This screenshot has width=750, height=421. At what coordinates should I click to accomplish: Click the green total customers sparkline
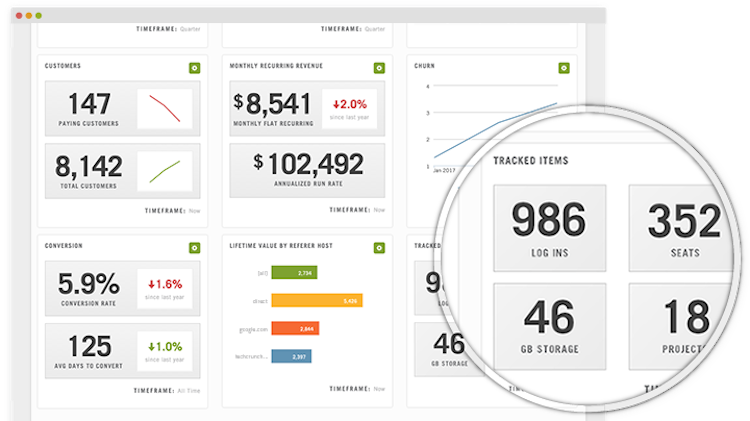click(165, 171)
